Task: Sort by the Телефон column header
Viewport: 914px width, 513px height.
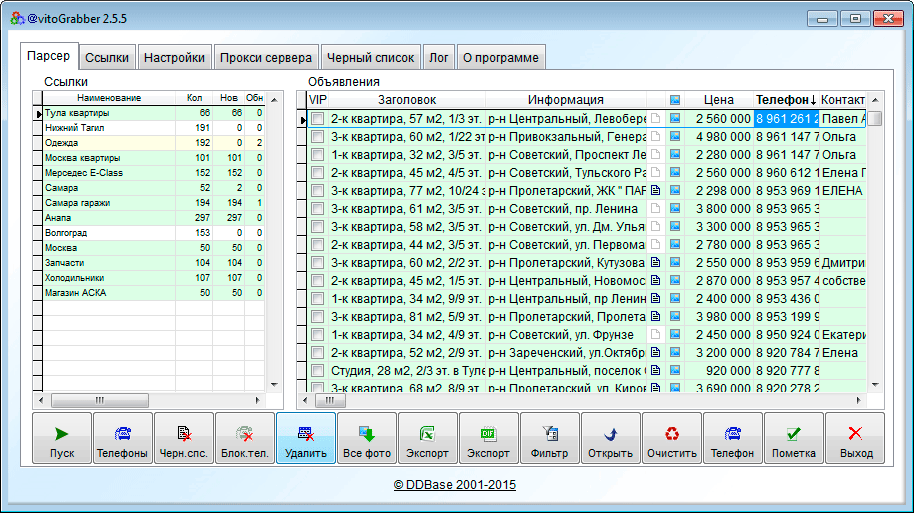Action: click(786, 100)
